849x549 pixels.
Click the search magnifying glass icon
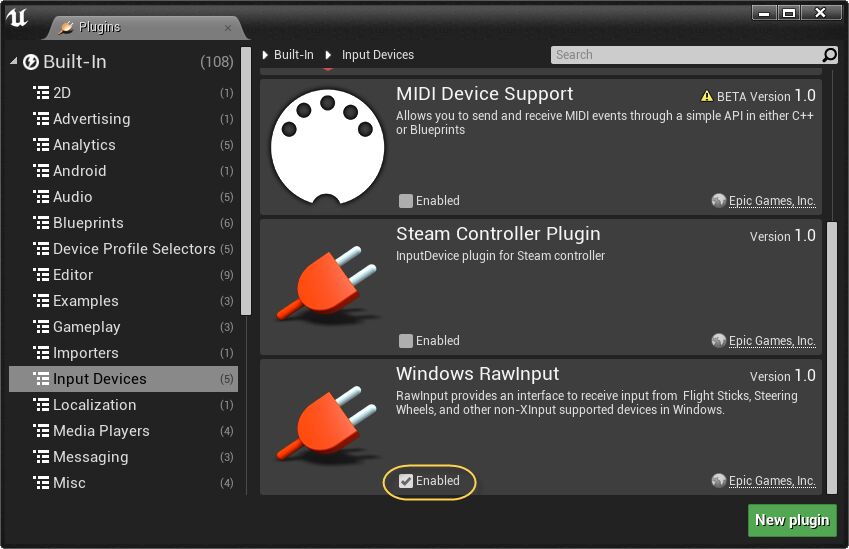tap(829, 55)
